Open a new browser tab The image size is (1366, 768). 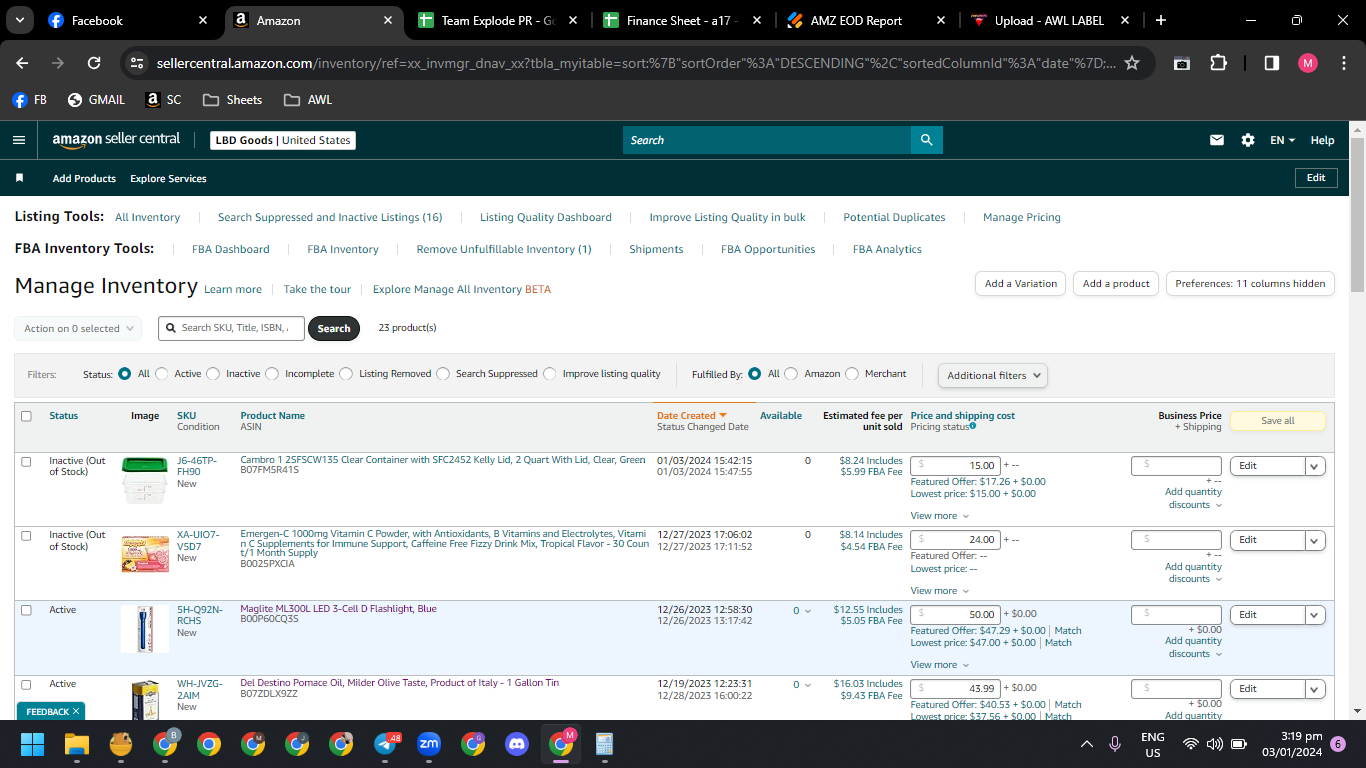(1160, 20)
